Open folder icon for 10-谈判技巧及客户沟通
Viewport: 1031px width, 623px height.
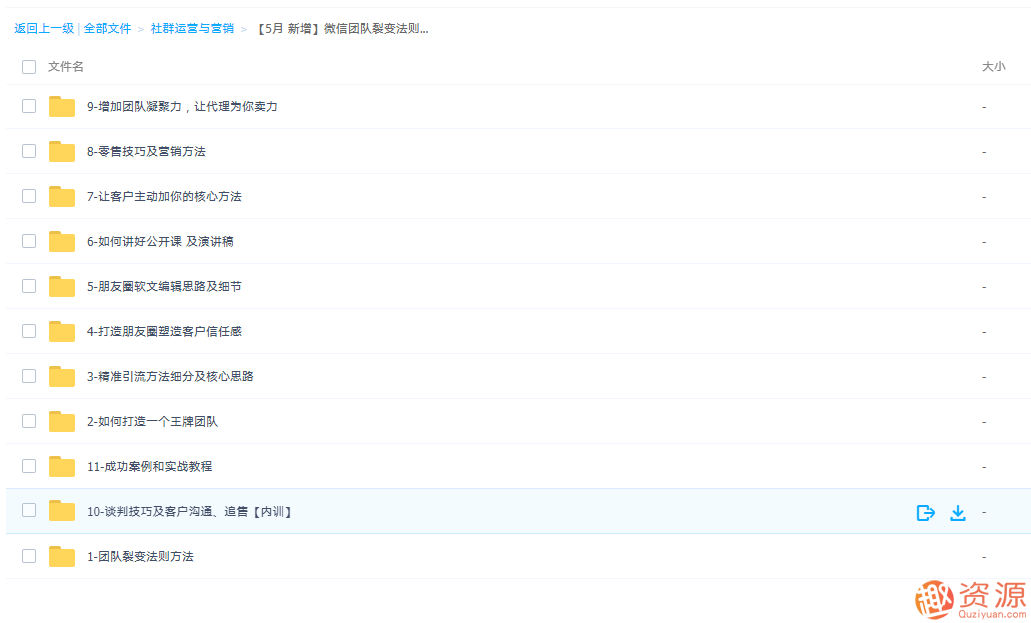62,511
